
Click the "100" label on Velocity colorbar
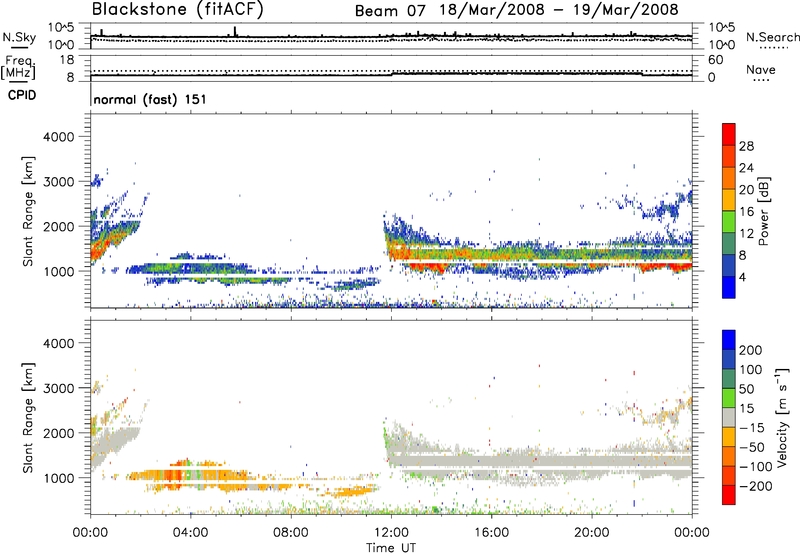point(751,369)
